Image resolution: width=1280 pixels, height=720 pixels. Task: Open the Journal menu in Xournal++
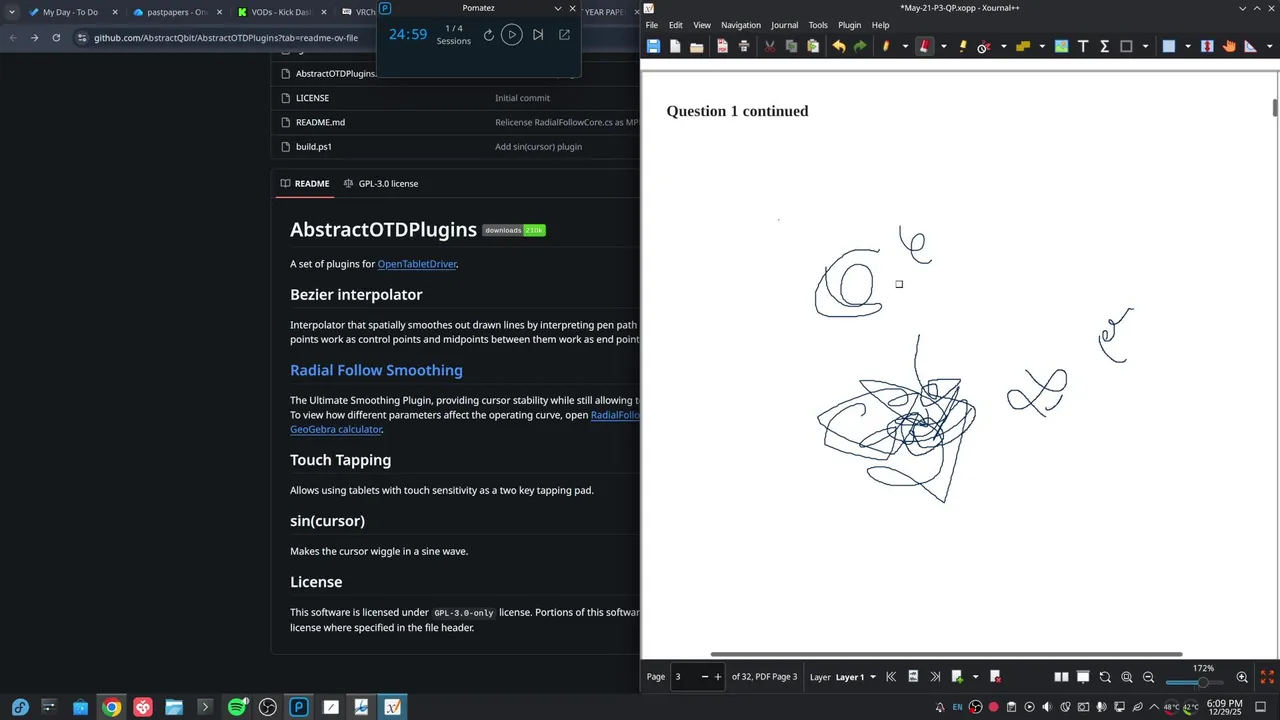(x=784, y=25)
